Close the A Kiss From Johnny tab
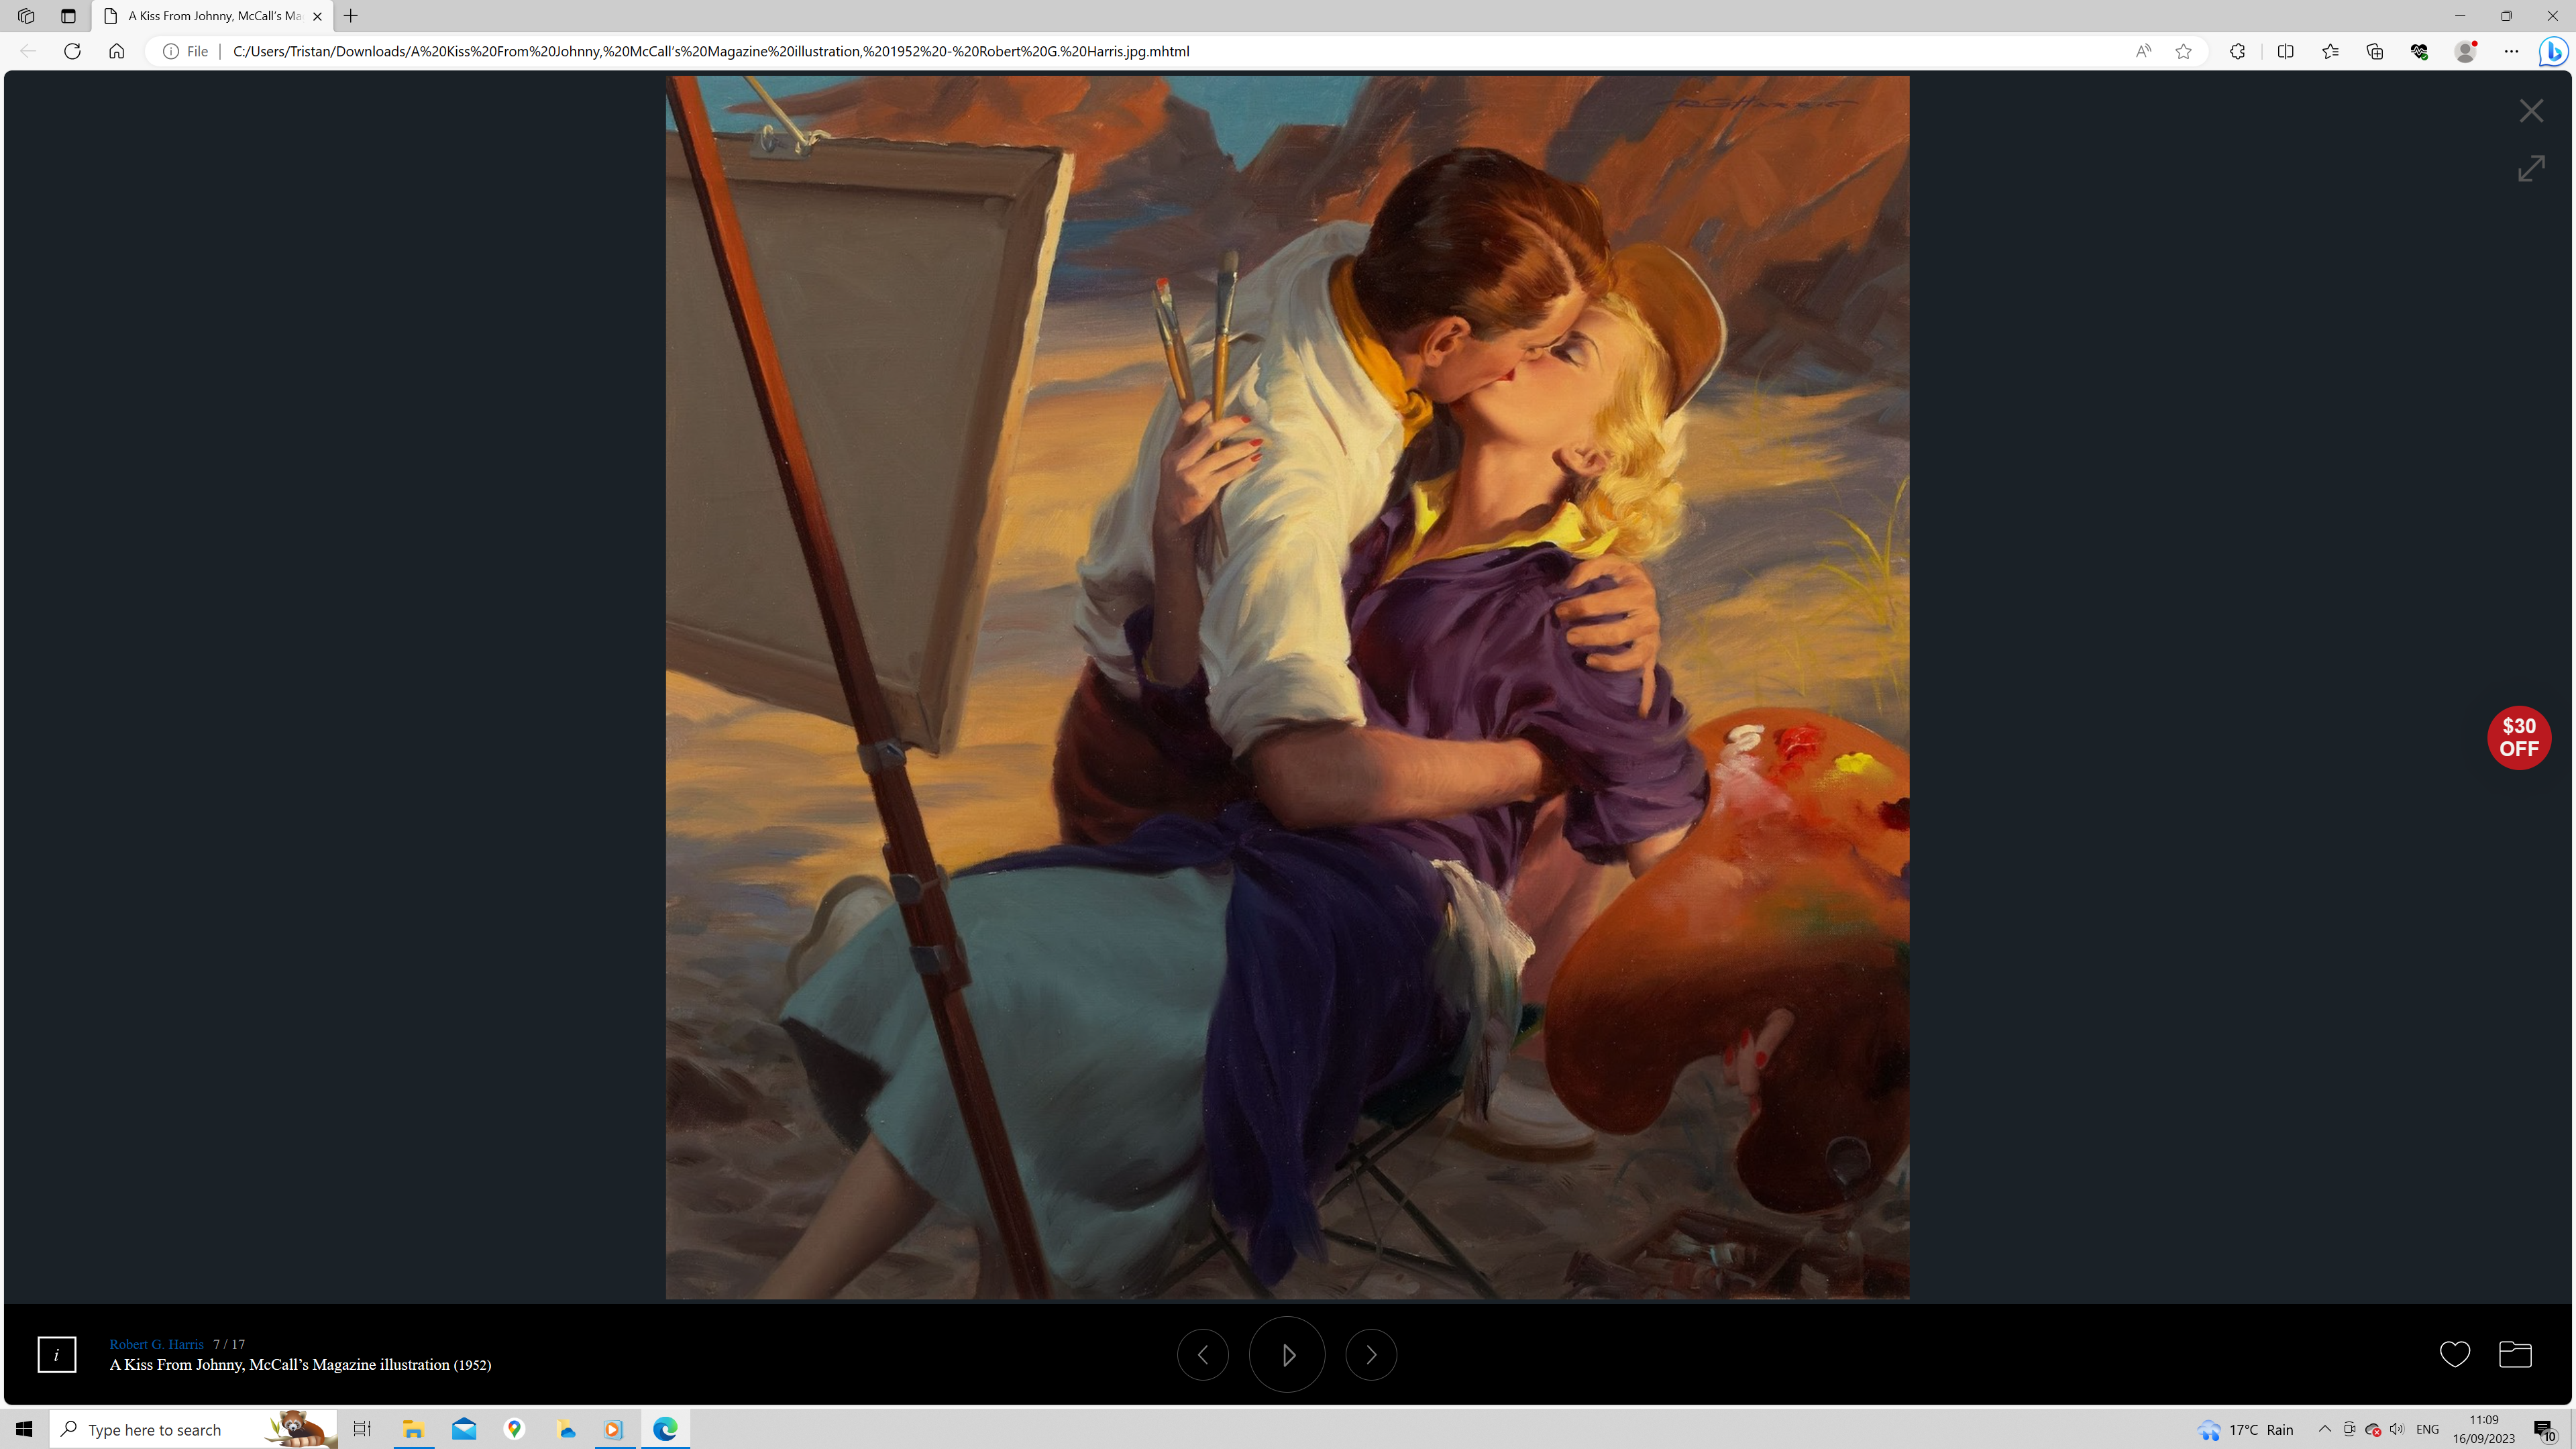The height and width of the screenshot is (1449, 2576). 317,16
